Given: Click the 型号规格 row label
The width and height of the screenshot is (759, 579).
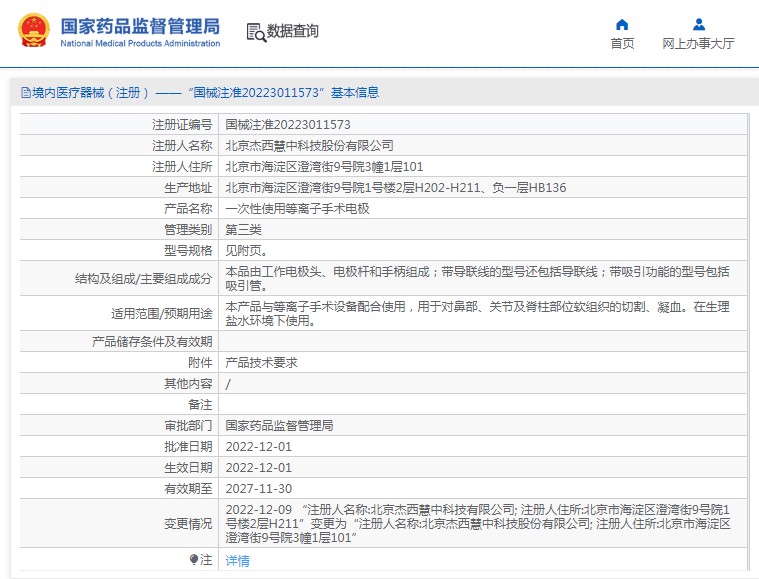Looking at the screenshot, I should tap(188, 251).
